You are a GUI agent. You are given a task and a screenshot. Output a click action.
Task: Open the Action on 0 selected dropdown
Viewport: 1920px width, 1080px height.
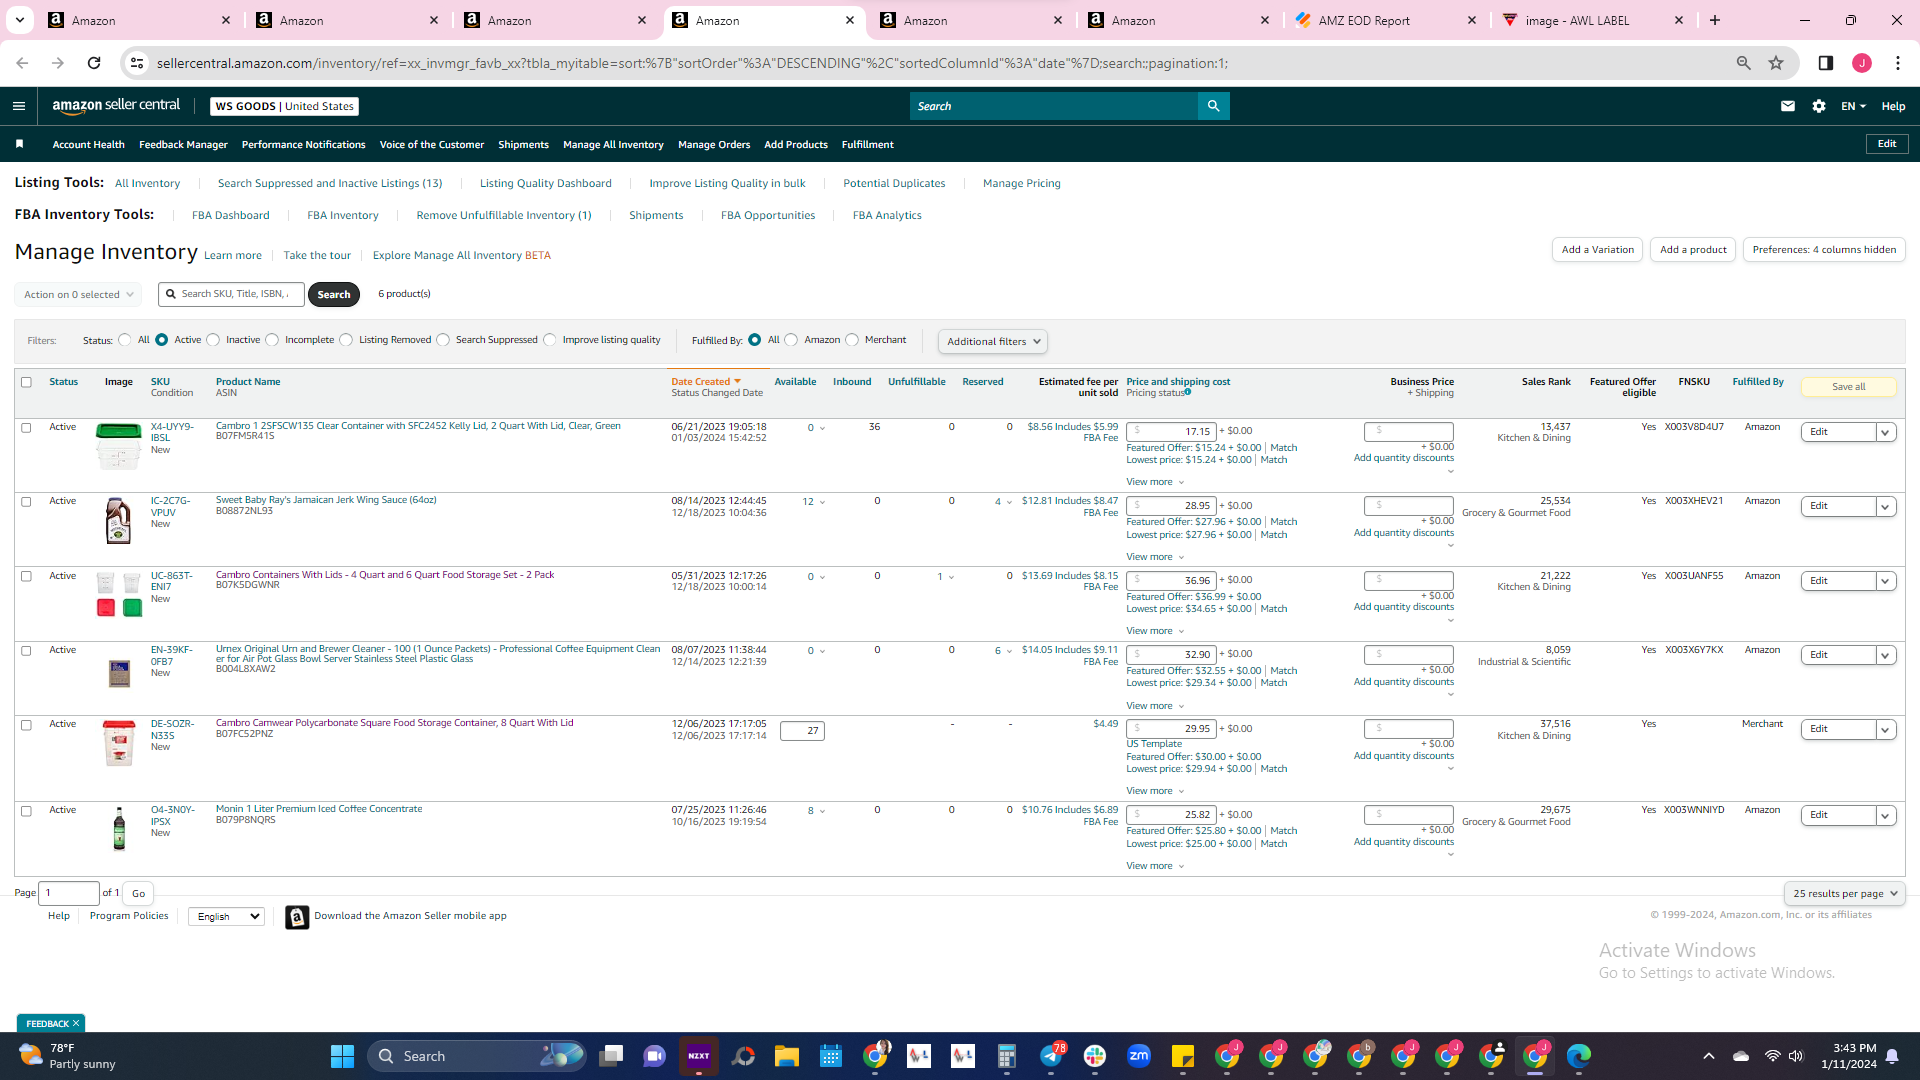(78, 295)
